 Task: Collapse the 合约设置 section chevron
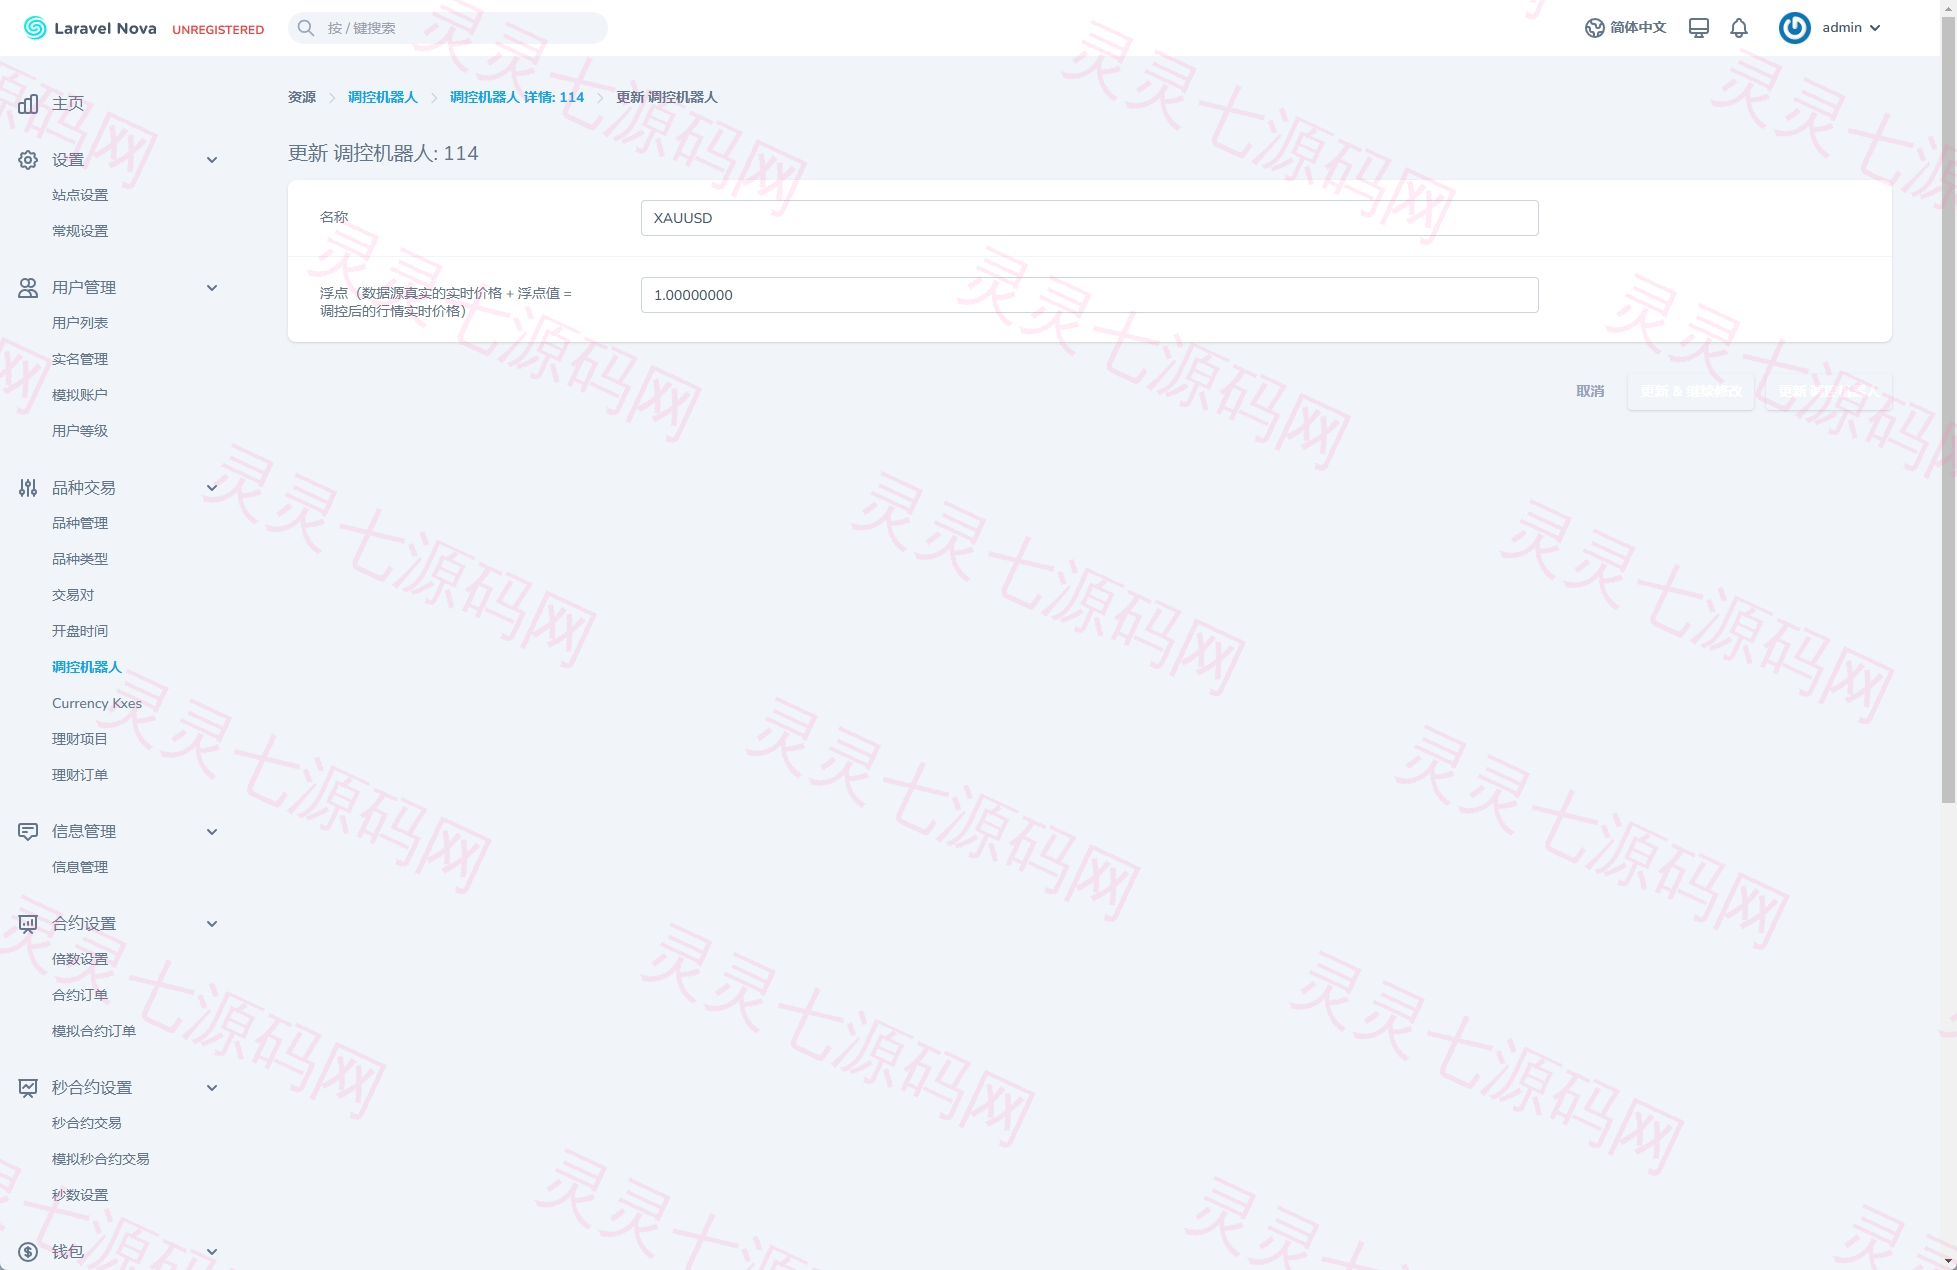click(x=212, y=924)
